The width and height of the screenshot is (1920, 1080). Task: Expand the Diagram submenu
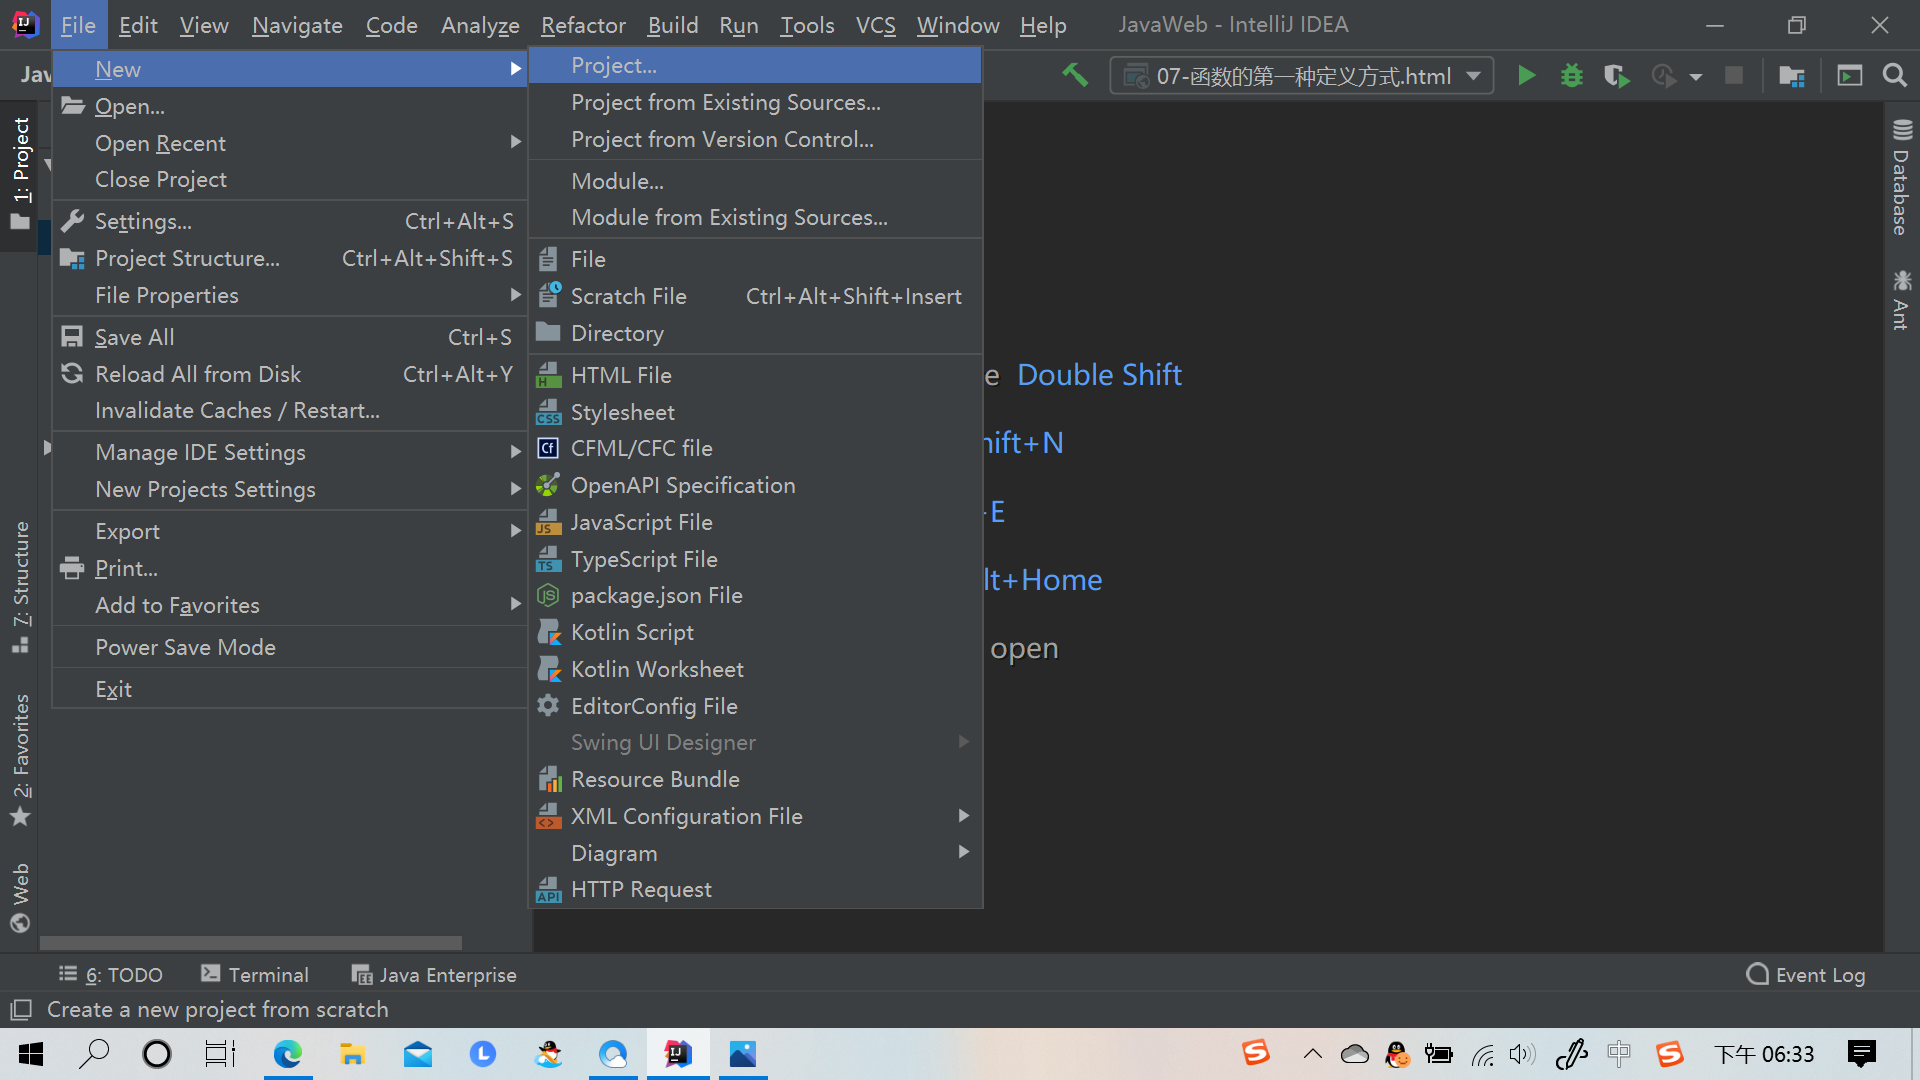tap(614, 852)
